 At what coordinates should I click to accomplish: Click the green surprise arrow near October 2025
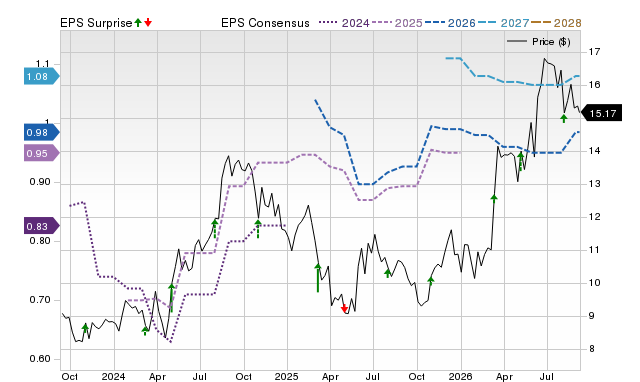tap(431, 280)
